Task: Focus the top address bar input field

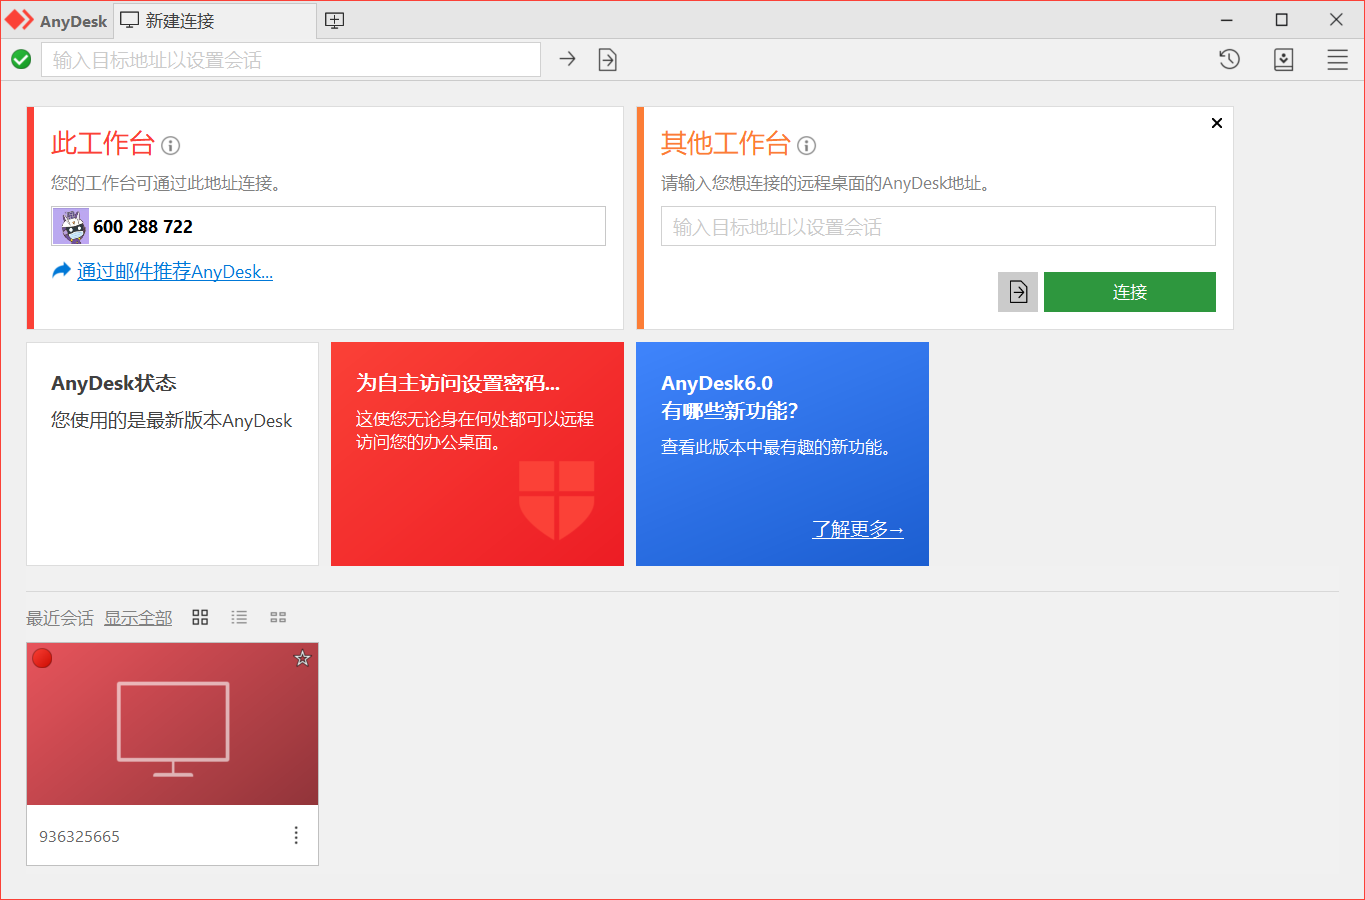Action: 291,60
